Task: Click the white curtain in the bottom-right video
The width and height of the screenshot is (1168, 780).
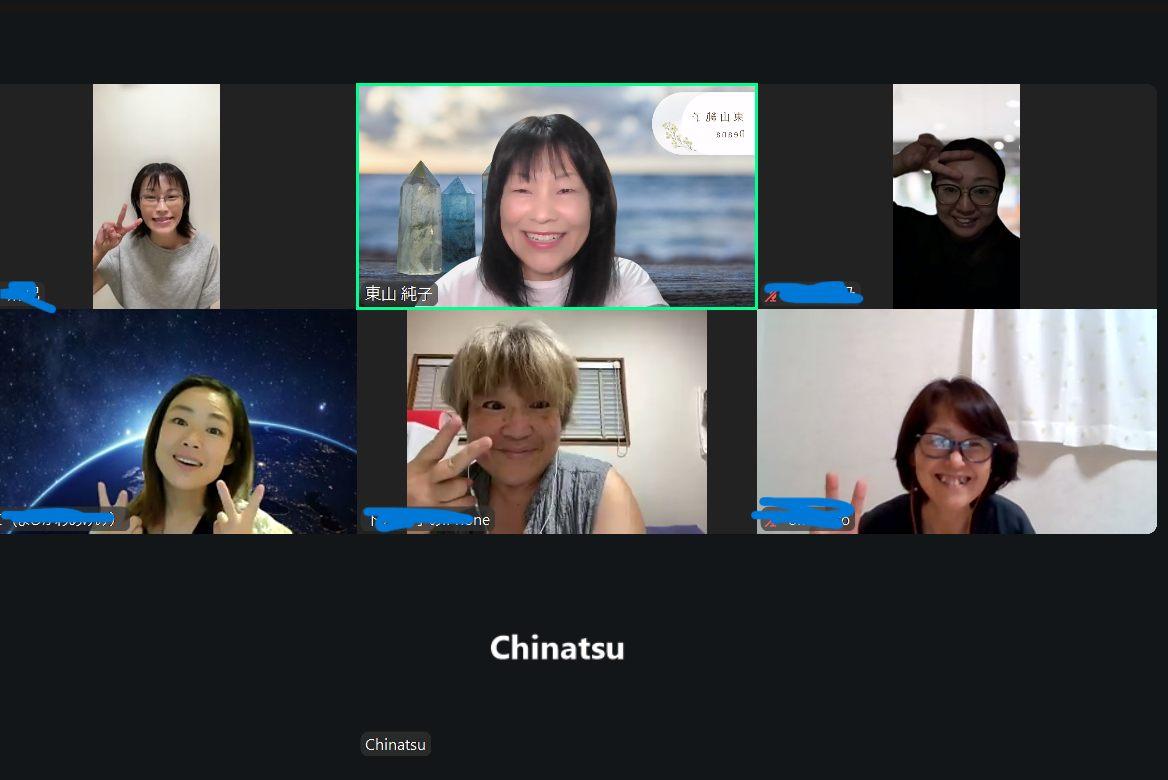Action: 1064,378
